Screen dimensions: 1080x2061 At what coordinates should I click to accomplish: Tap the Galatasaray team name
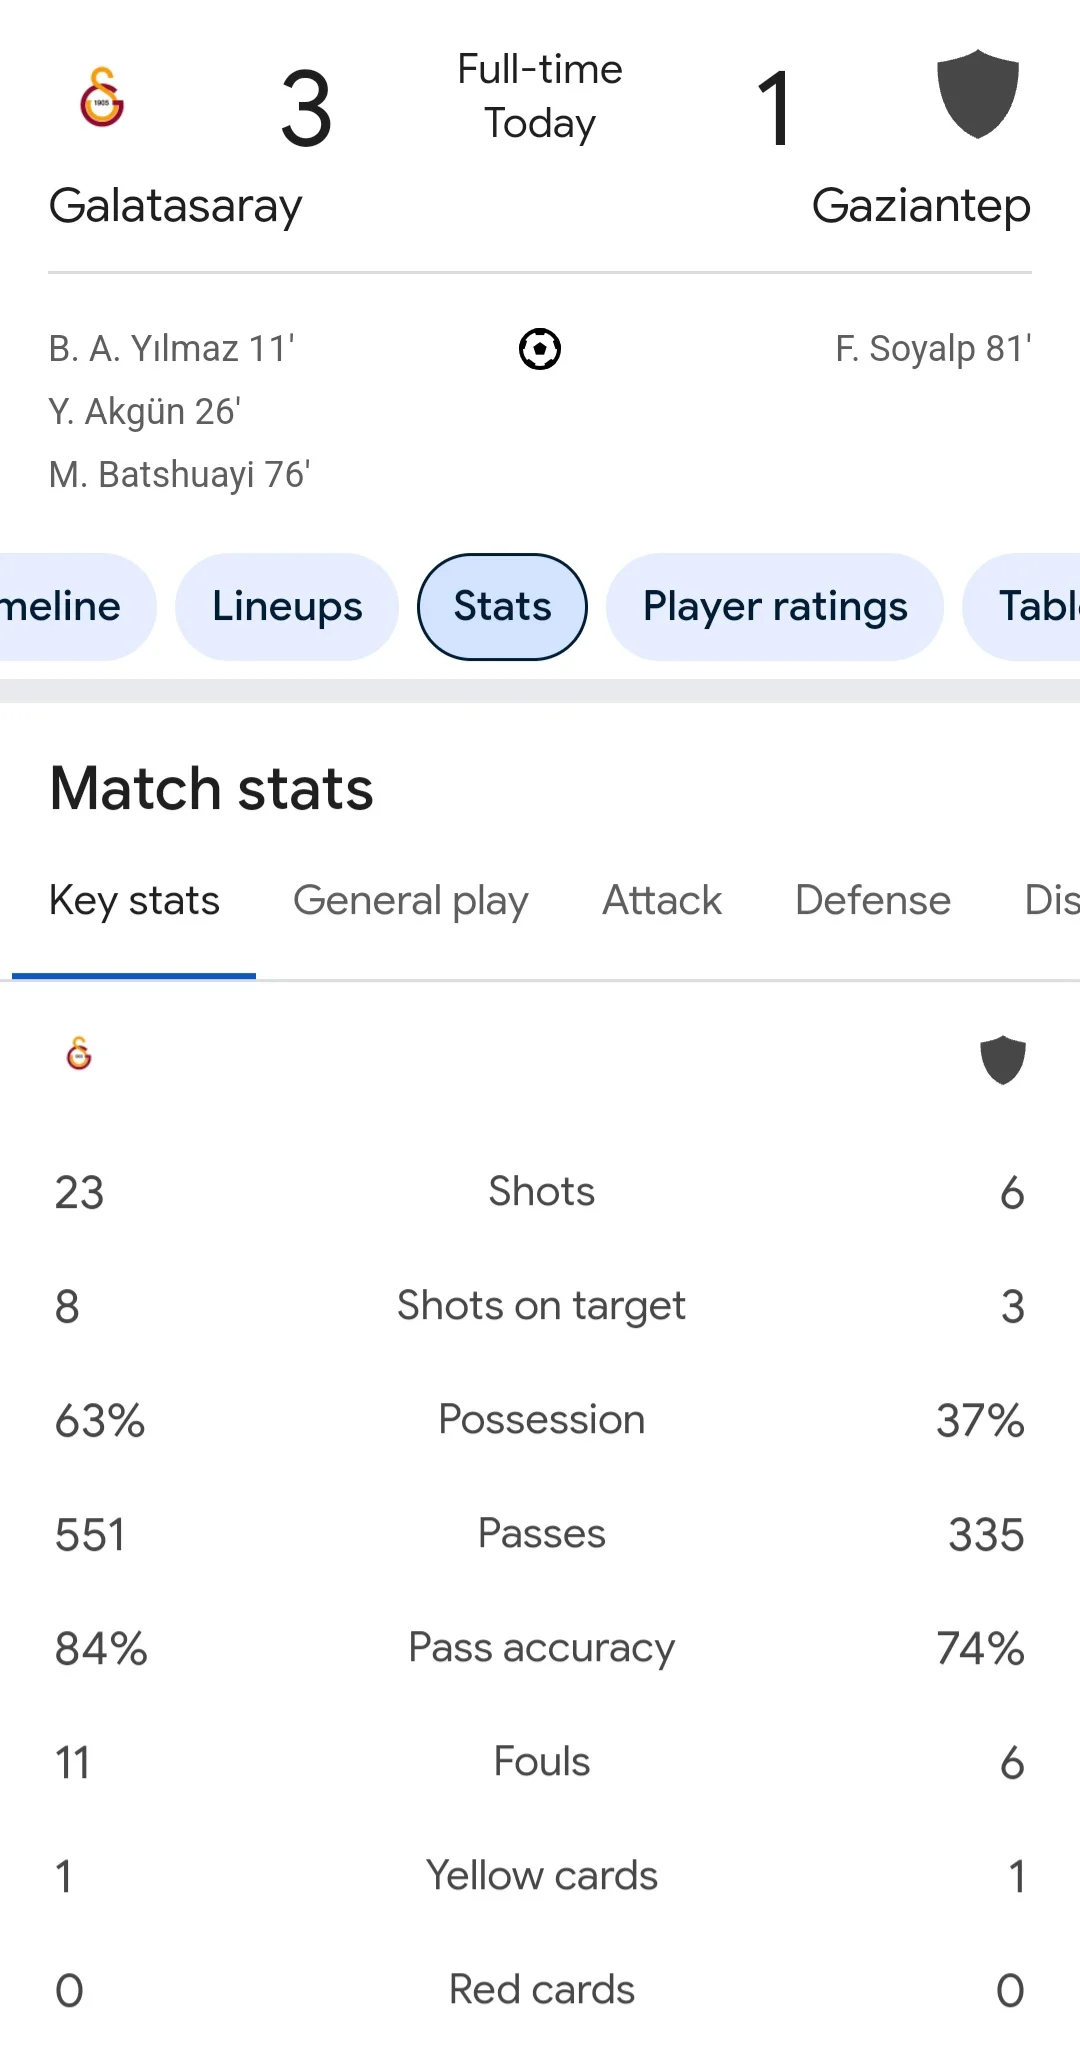pyautogui.click(x=175, y=206)
